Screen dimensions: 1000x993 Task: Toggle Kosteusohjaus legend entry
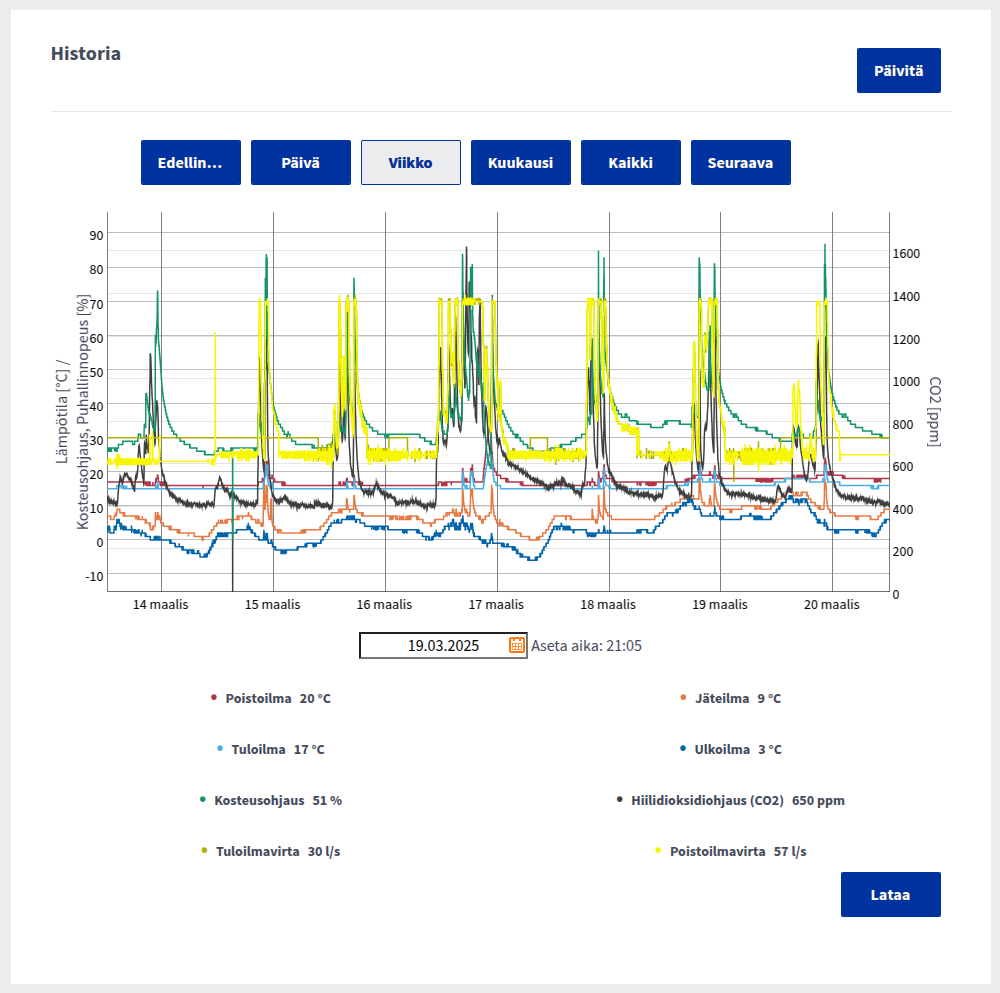tap(277, 800)
